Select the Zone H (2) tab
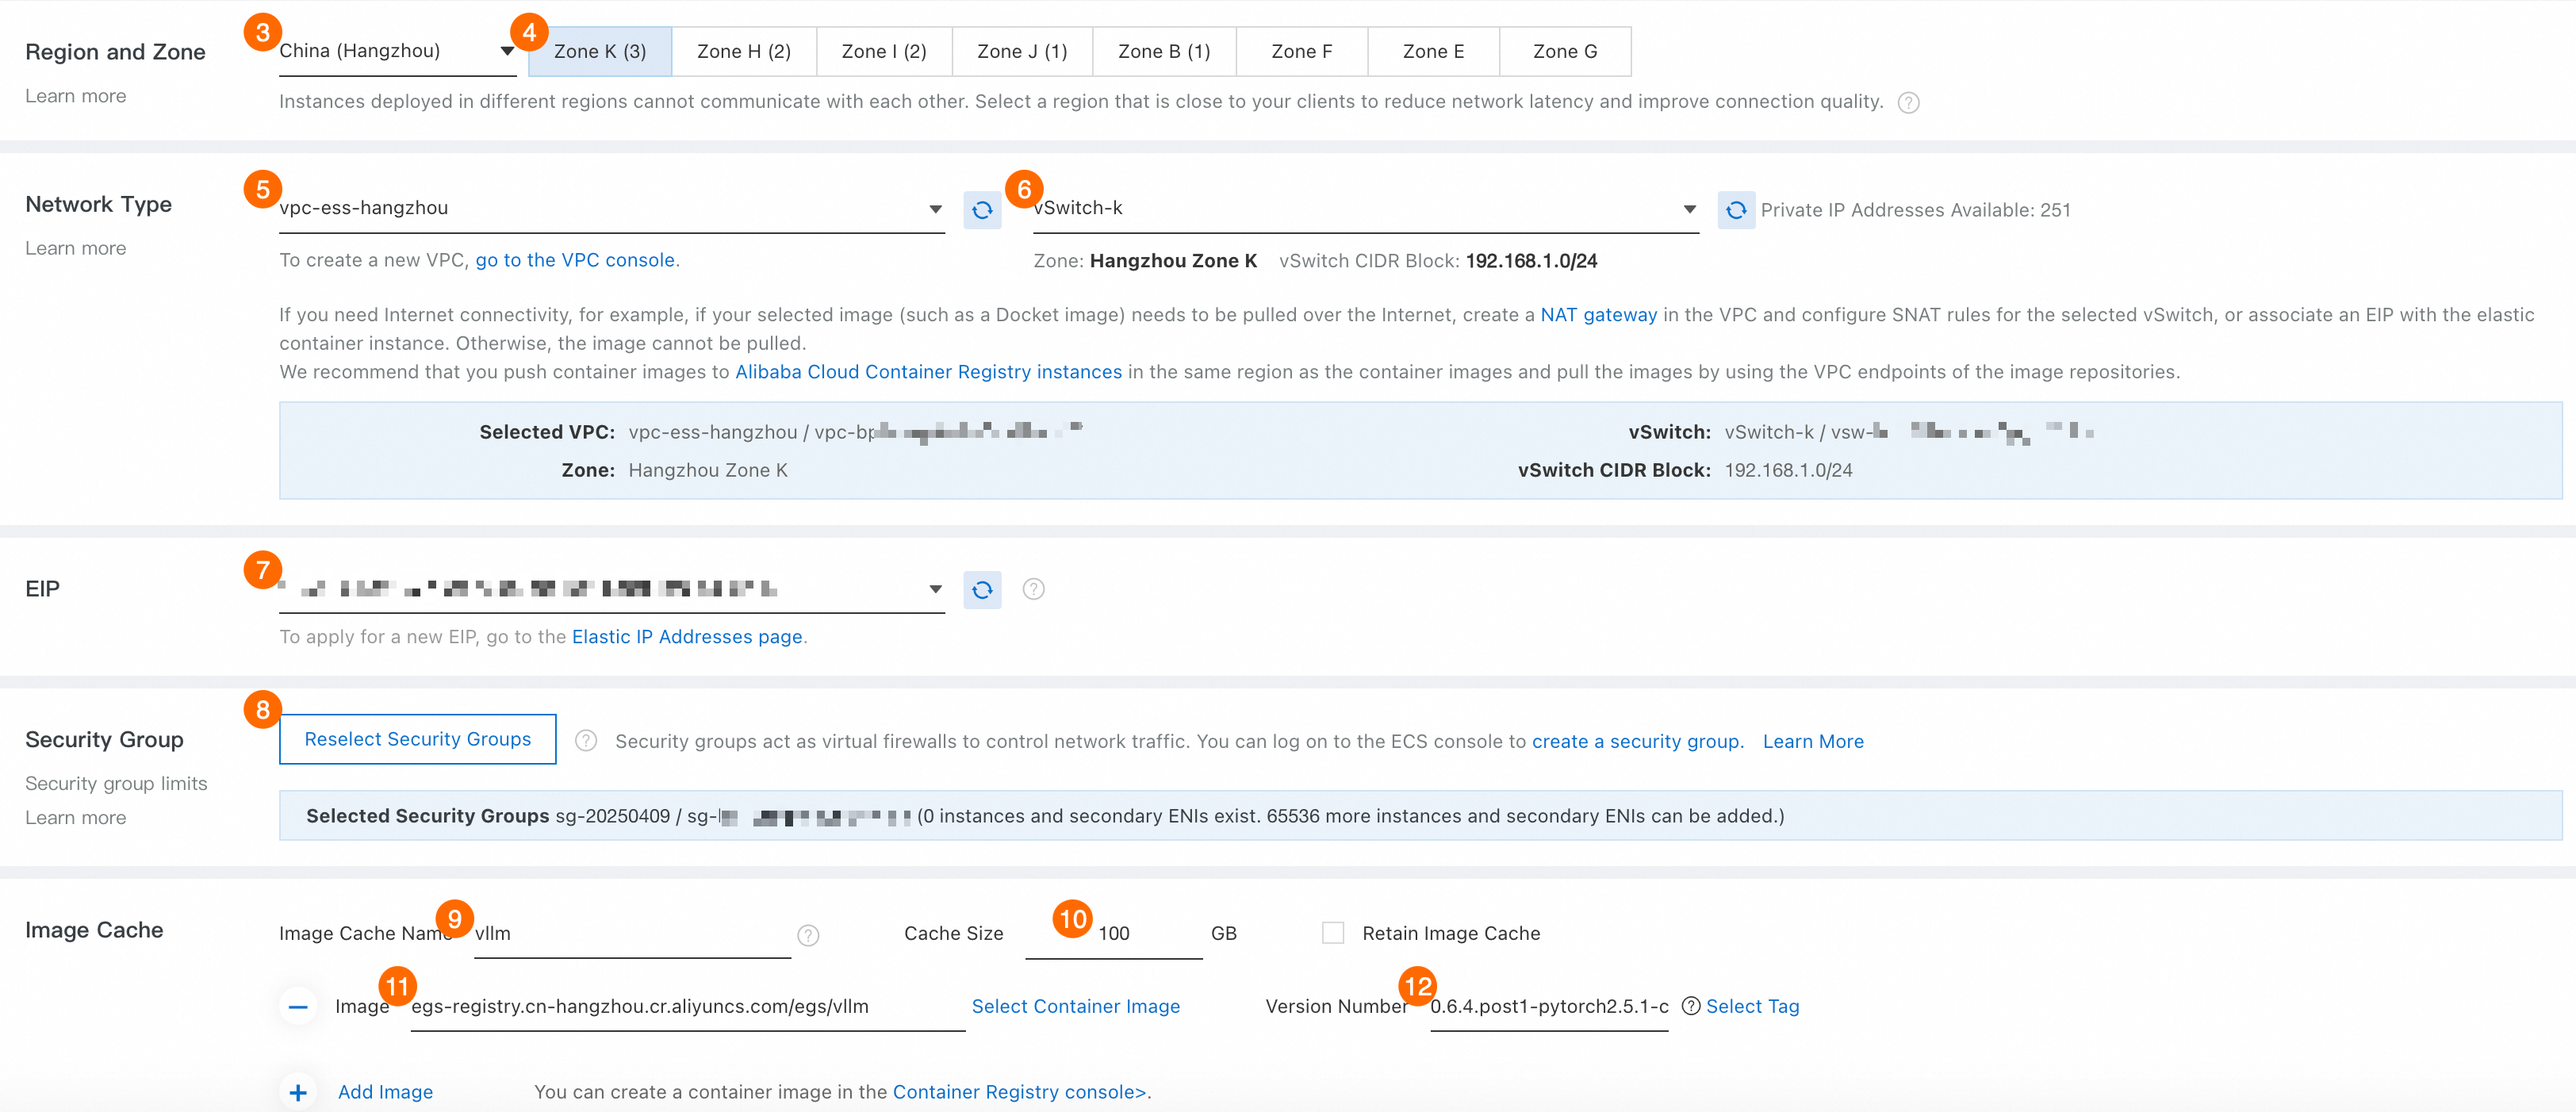This screenshot has height=1112, width=2576. [743, 51]
